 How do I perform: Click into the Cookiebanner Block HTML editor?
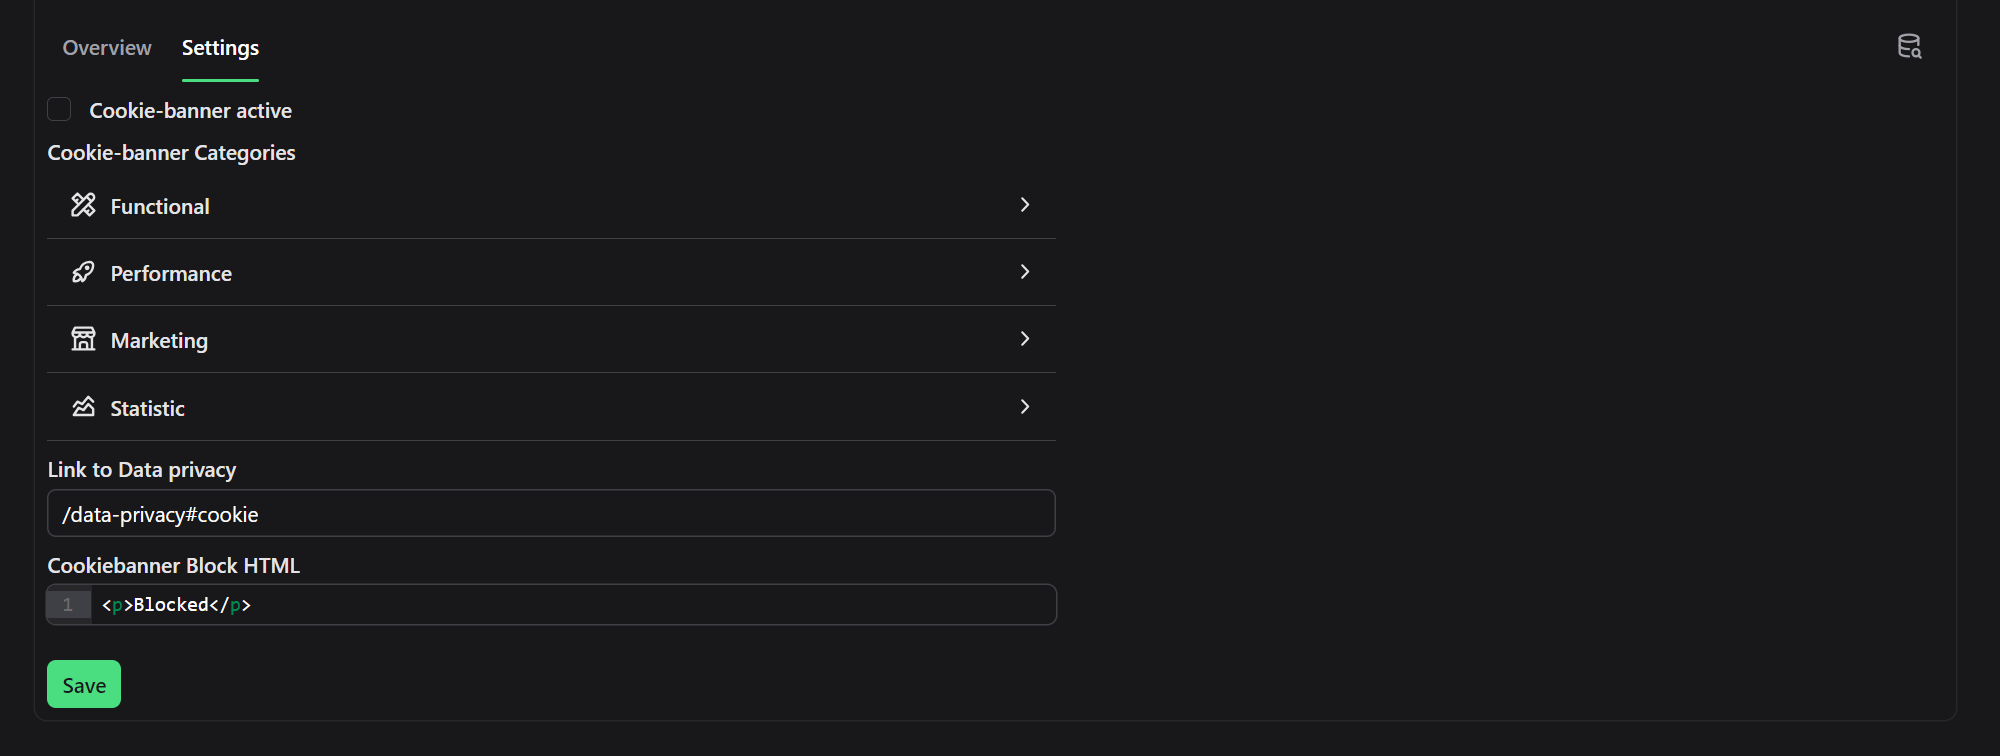click(x=572, y=605)
